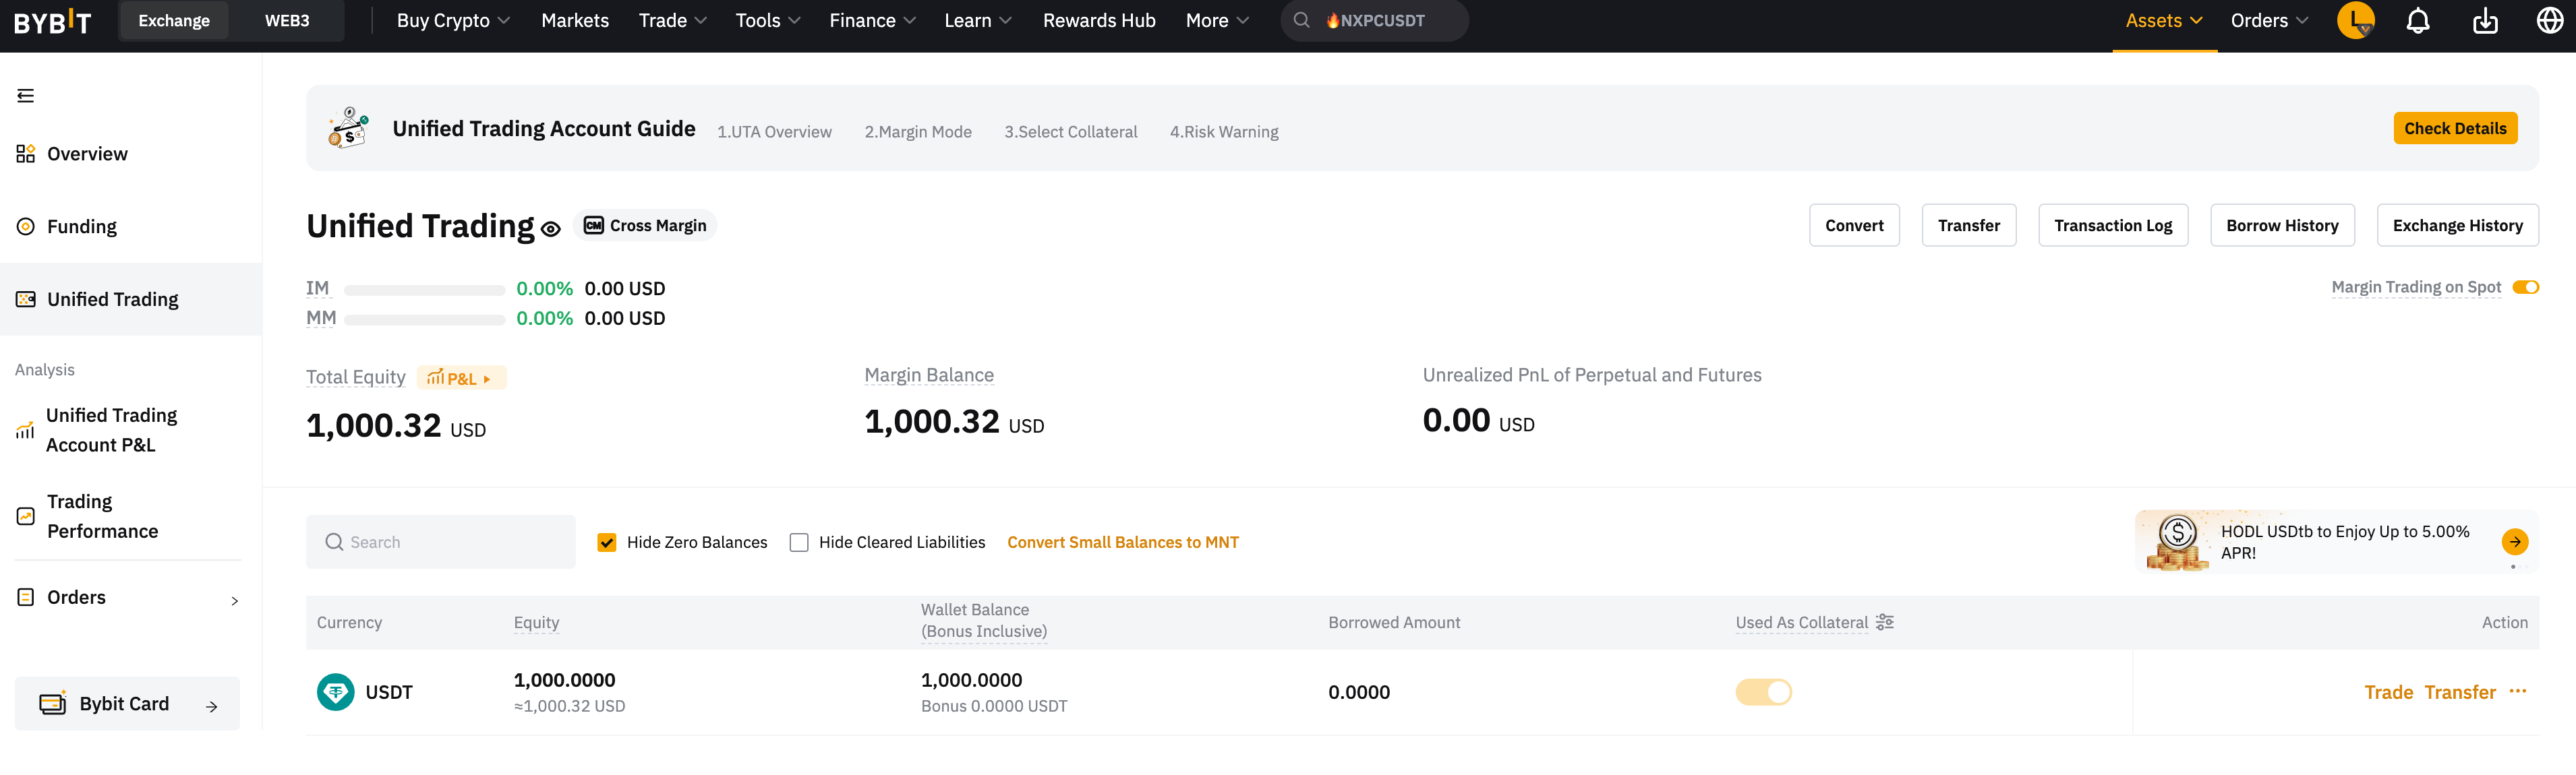
Task: Open Transaction Log
Action: pos(2113,226)
